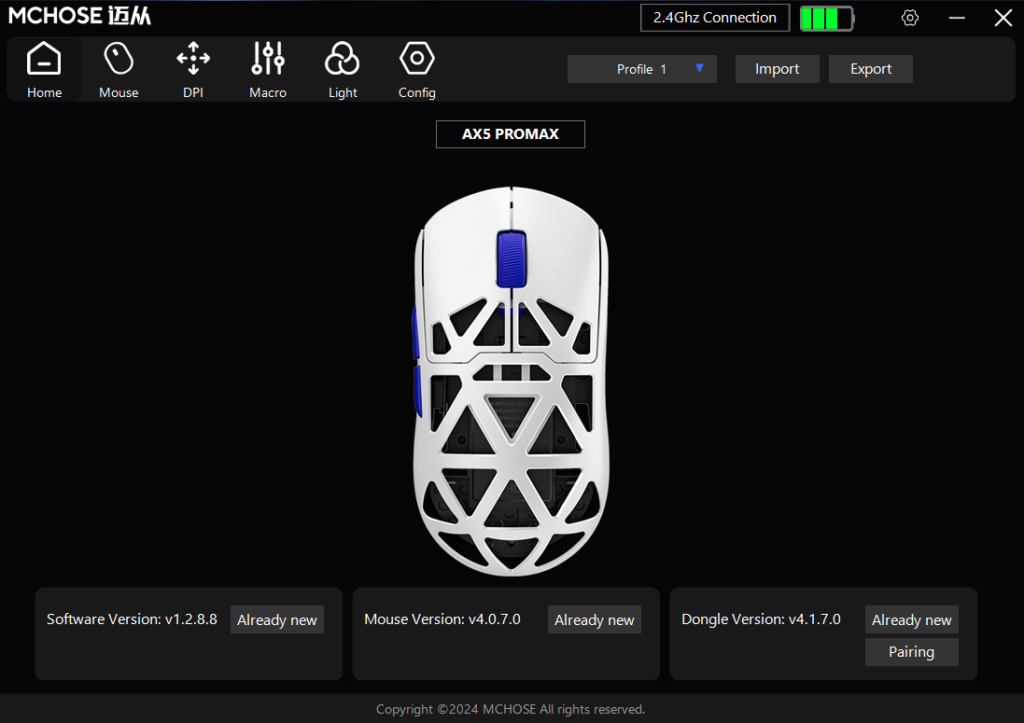Image resolution: width=1024 pixels, height=723 pixels.
Task: Export the current profile
Action: pos(870,69)
